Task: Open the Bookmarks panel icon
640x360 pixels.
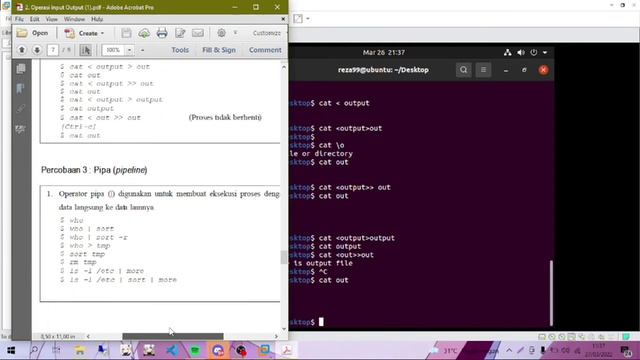Action: [x=20, y=89]
